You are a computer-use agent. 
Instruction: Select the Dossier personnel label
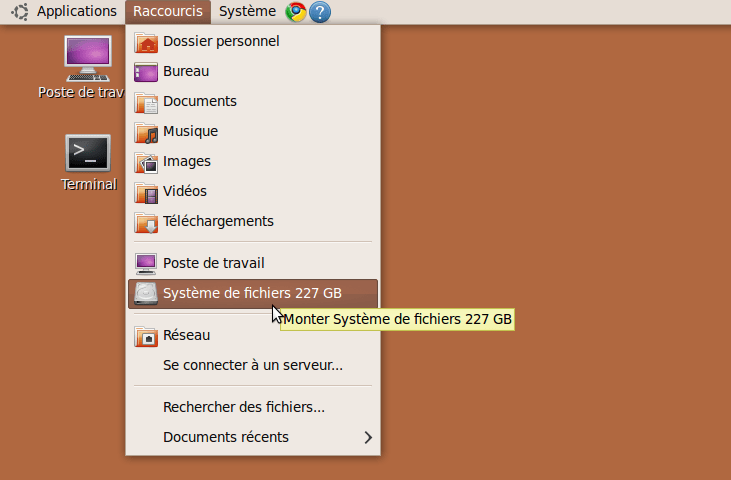[x=221, y=41]
